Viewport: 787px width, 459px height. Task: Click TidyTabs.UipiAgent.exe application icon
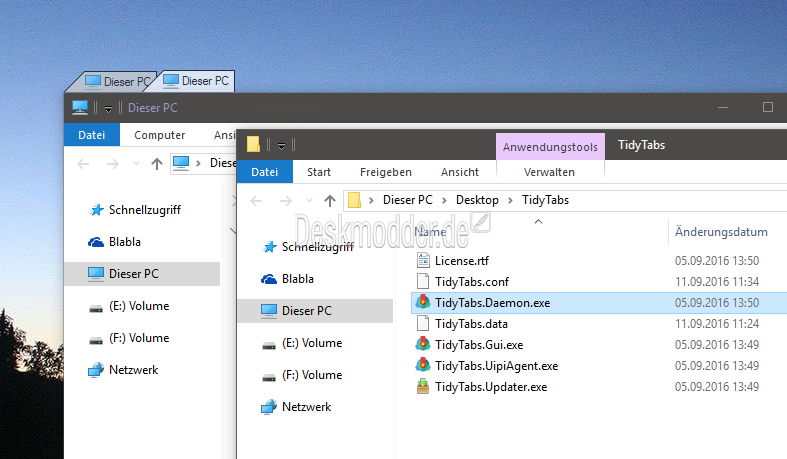tap(423, 365)
